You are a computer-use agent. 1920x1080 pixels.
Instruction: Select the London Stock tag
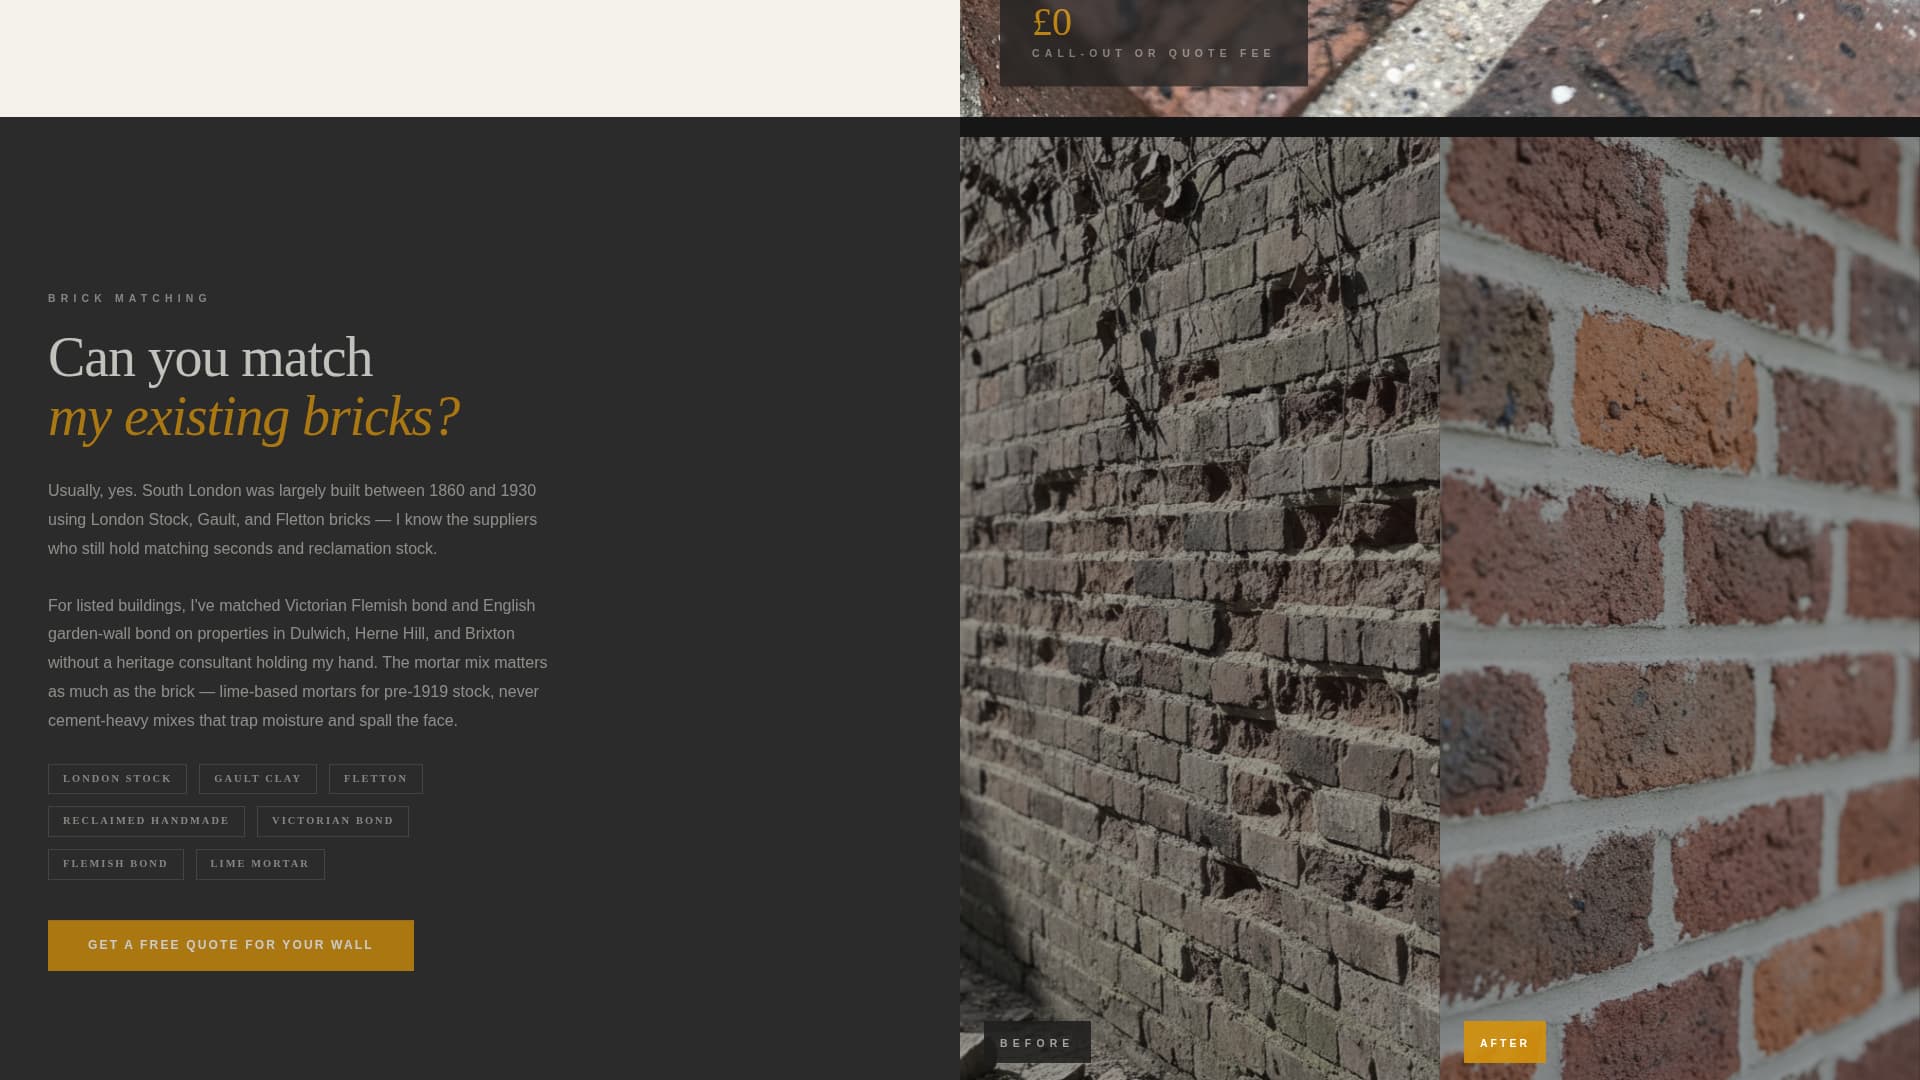click(117, 779)
